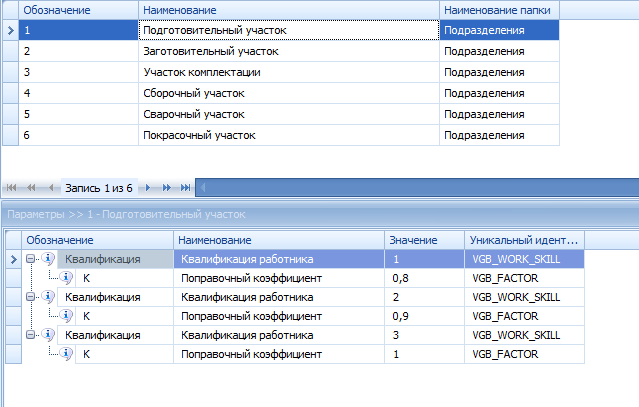639x407 pixels.
Task: Collapse the Квалификация node with value 2
Action: (32, 297)
